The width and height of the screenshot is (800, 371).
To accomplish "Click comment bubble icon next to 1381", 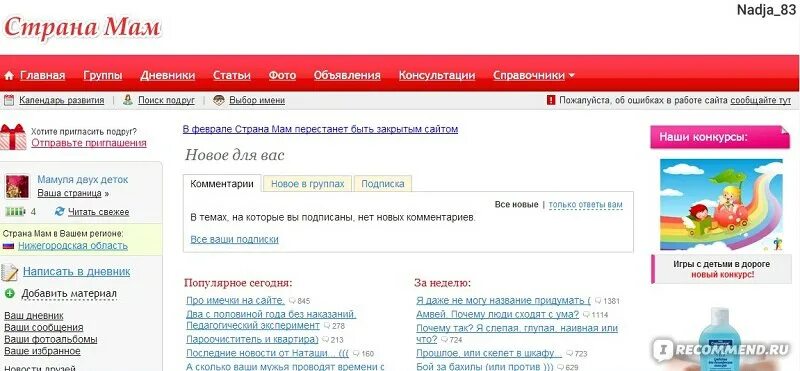I will [x=598, y=301].
